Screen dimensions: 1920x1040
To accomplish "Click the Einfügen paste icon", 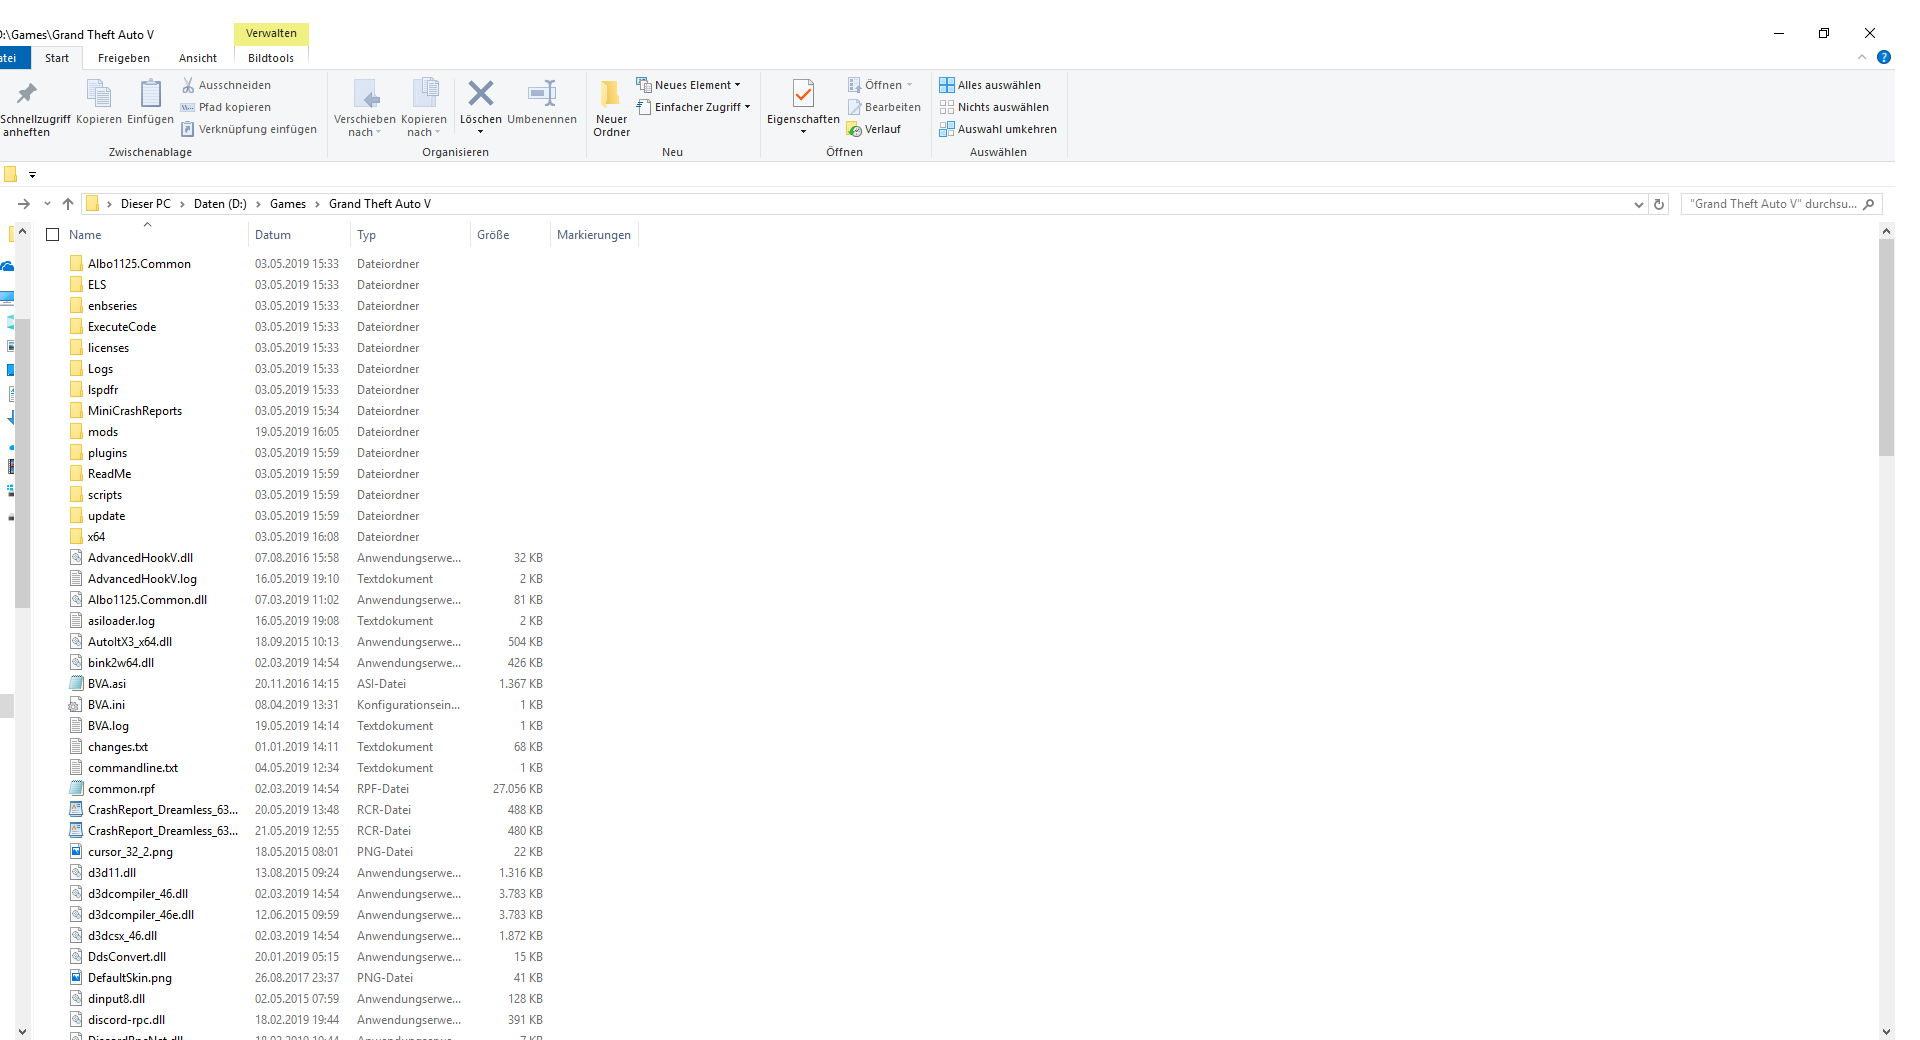I will coord(150,94).
